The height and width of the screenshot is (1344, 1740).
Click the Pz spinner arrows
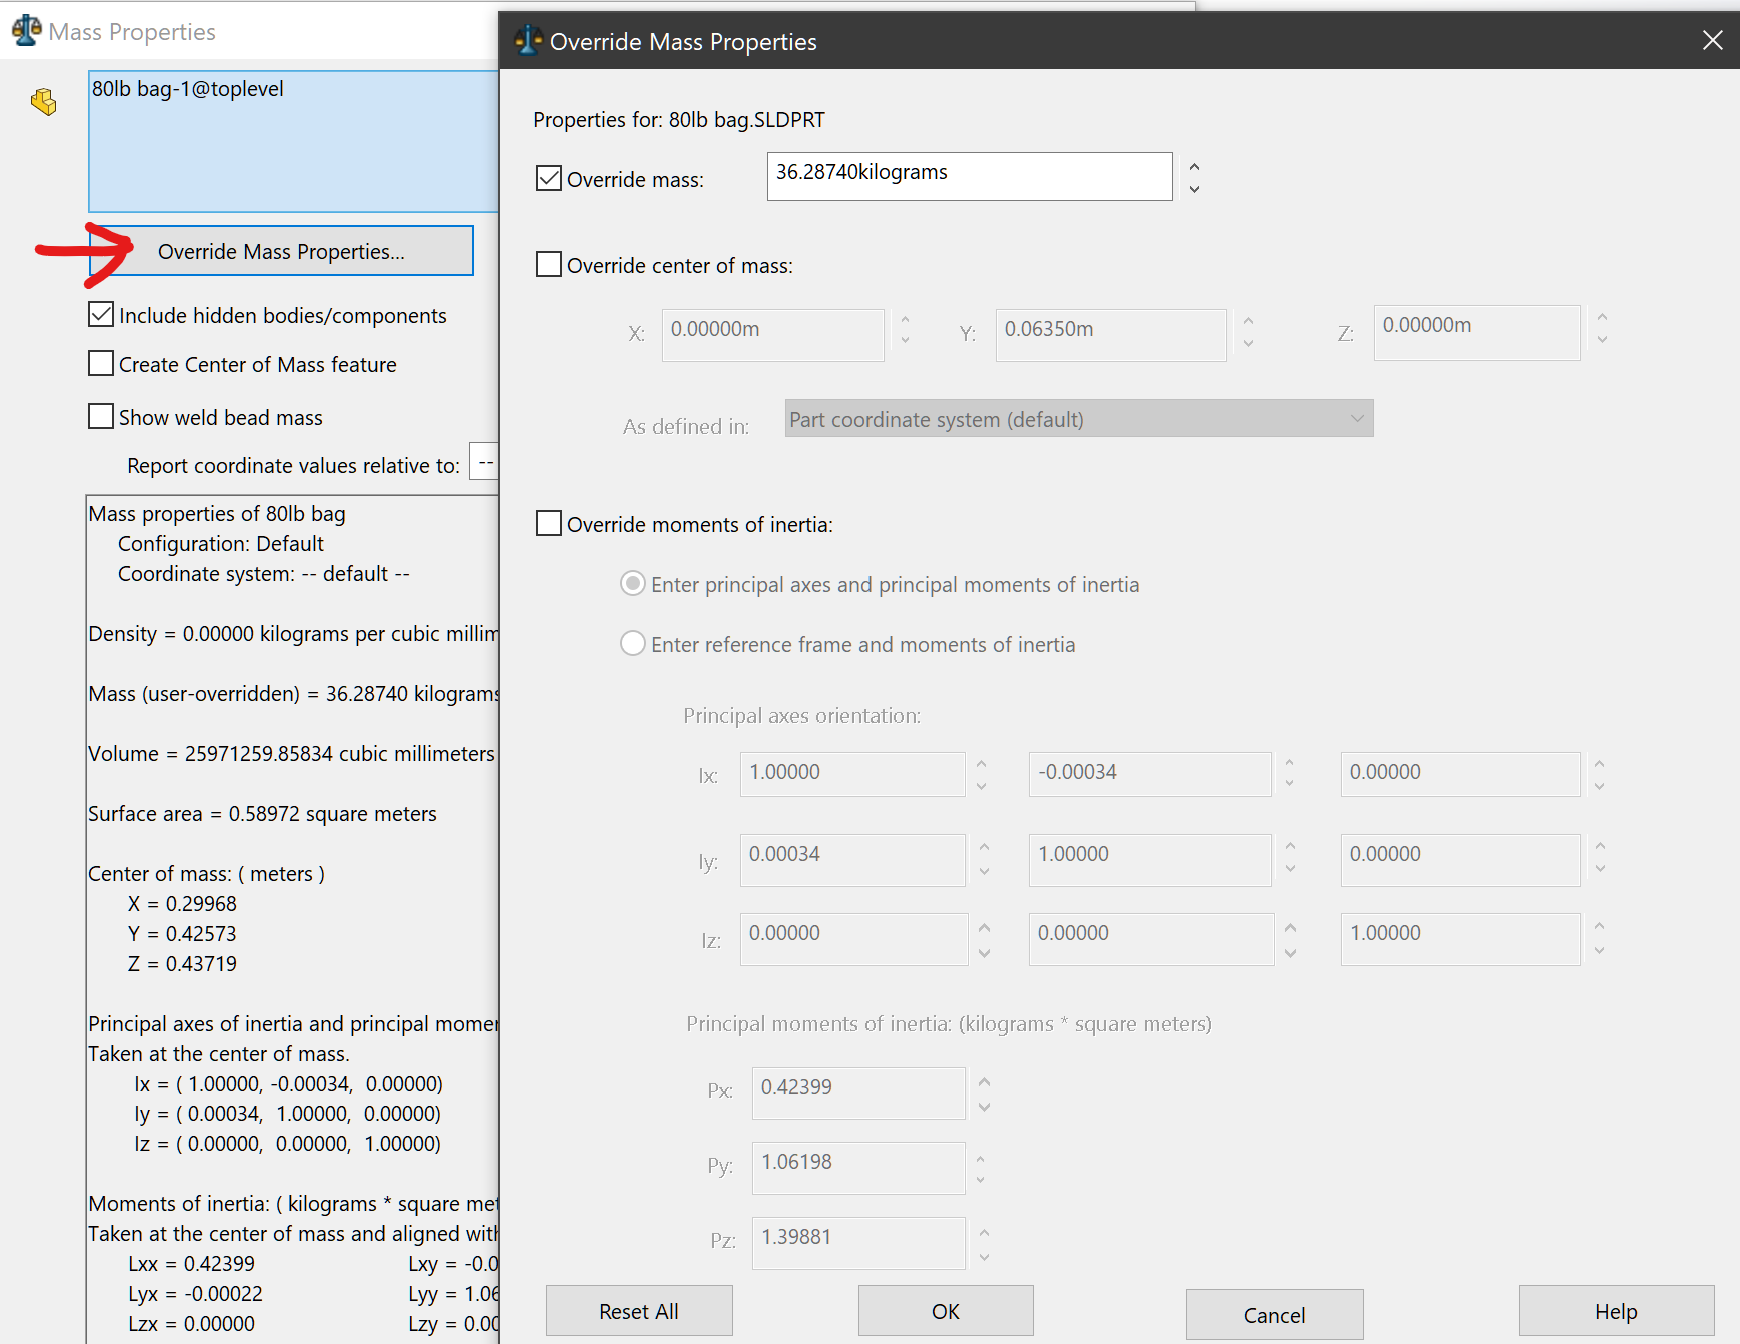[x=985, y=1244]
